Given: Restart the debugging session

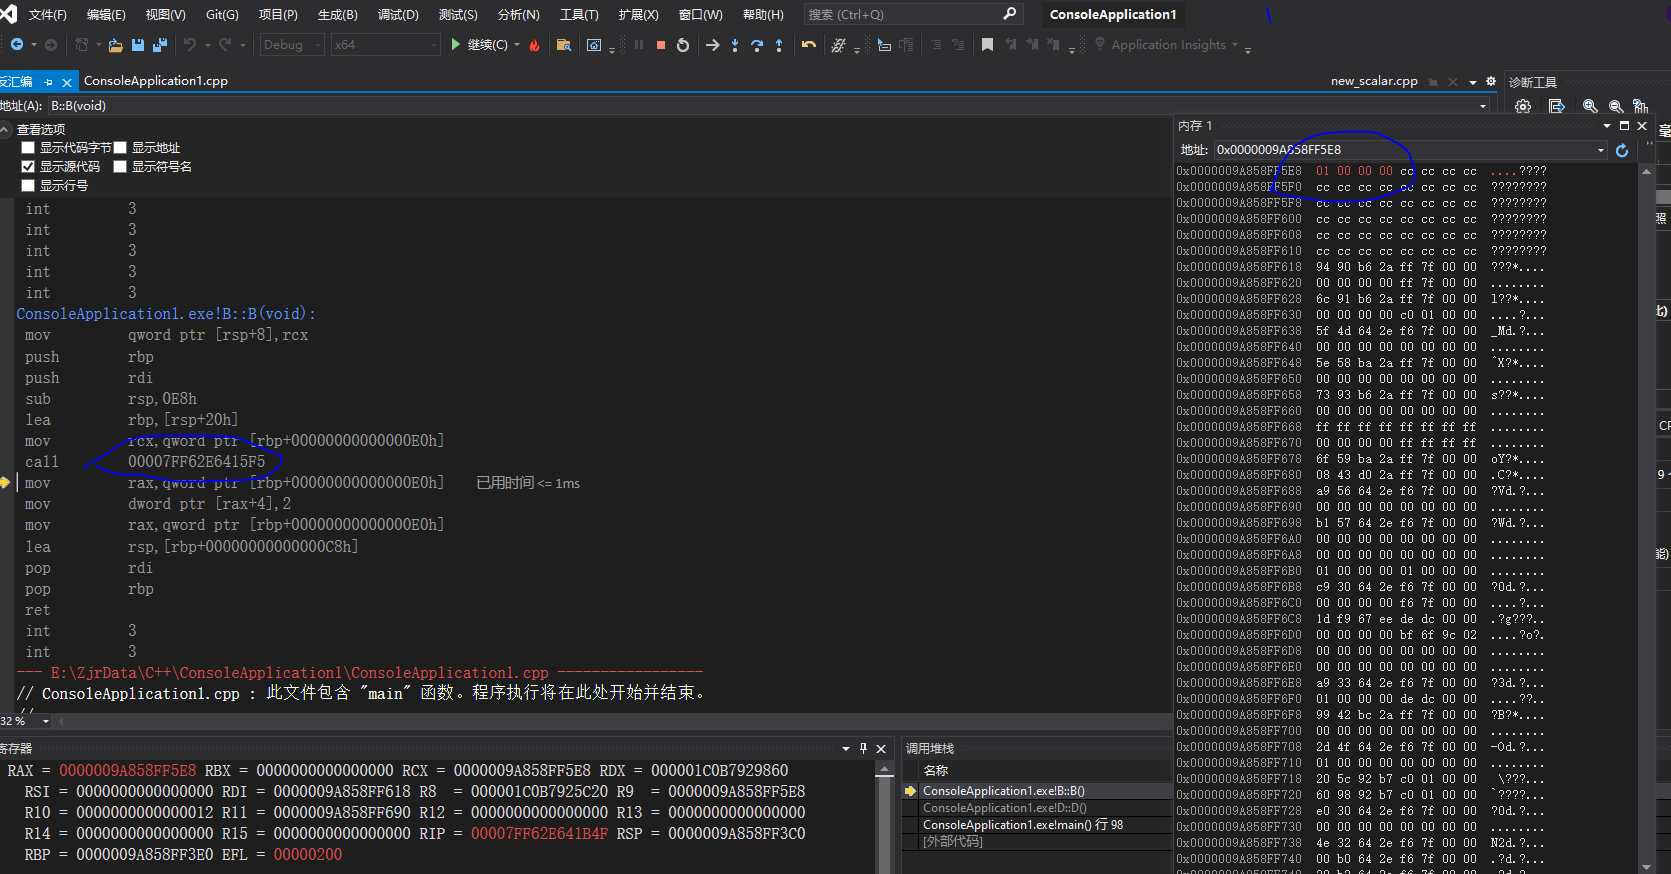Looking at the screenshot, I should tap(683, 45).
